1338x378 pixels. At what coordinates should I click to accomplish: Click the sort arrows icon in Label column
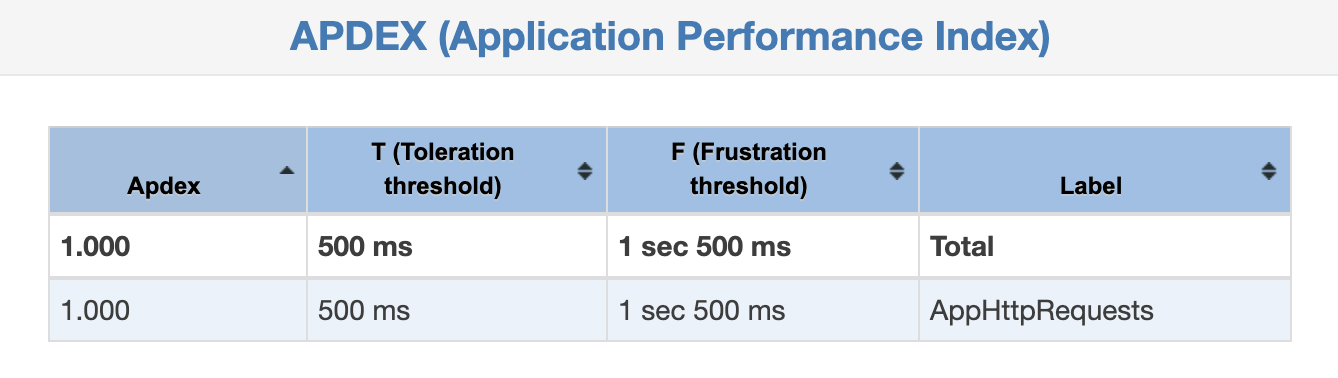[1269, 171]
